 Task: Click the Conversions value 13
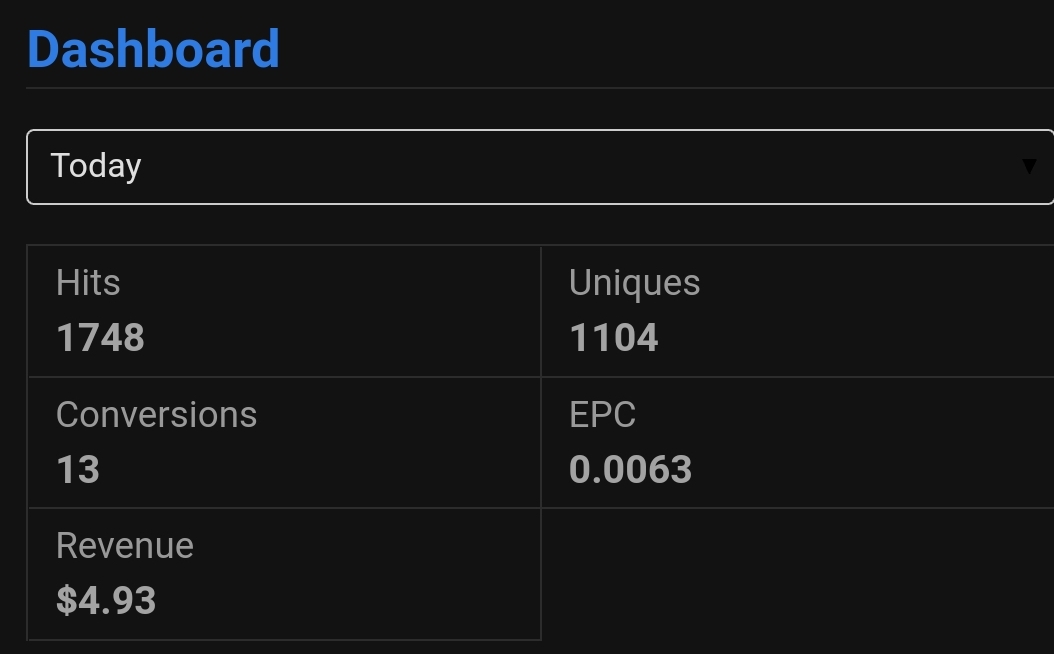[x=78, y=469]
